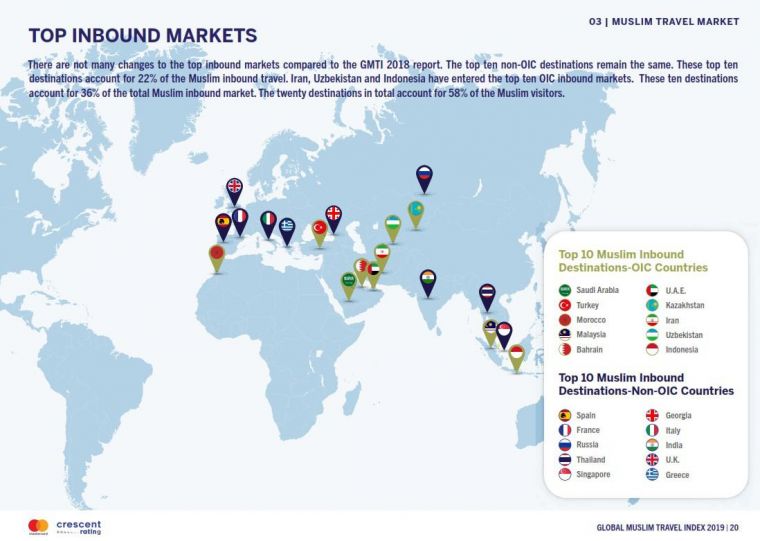The image size is (760, 541).
Task: Click the Malaysia flag icon in the legend
Action: (565, 334)
